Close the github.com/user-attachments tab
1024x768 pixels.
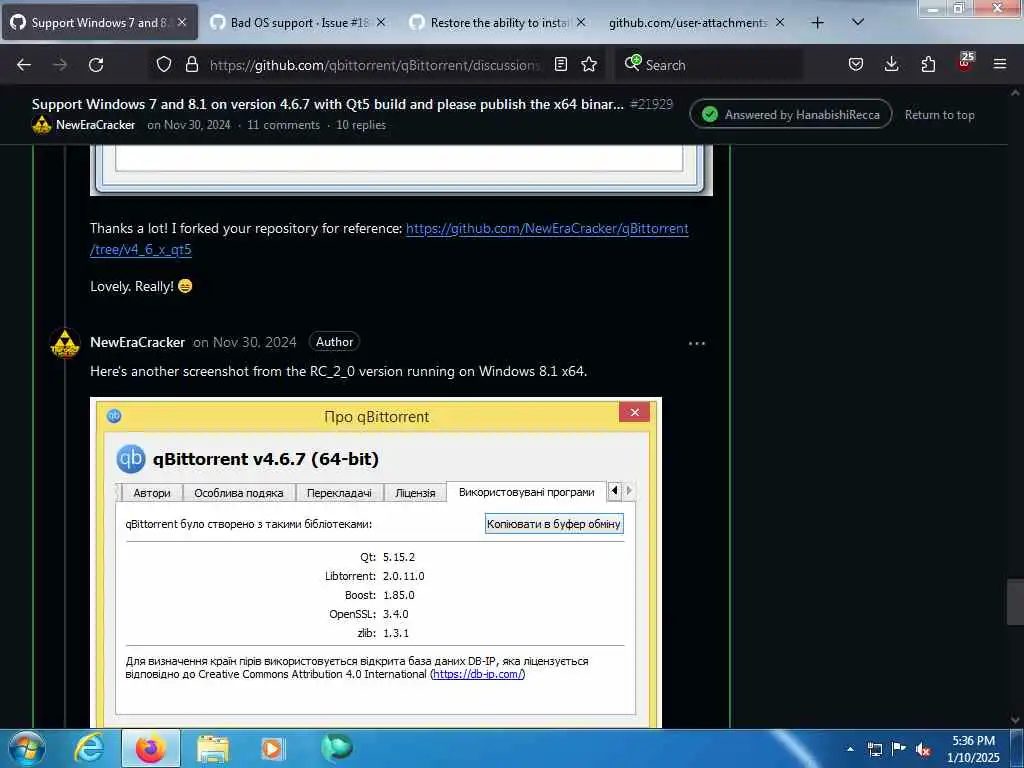click(x=780, y=23)
